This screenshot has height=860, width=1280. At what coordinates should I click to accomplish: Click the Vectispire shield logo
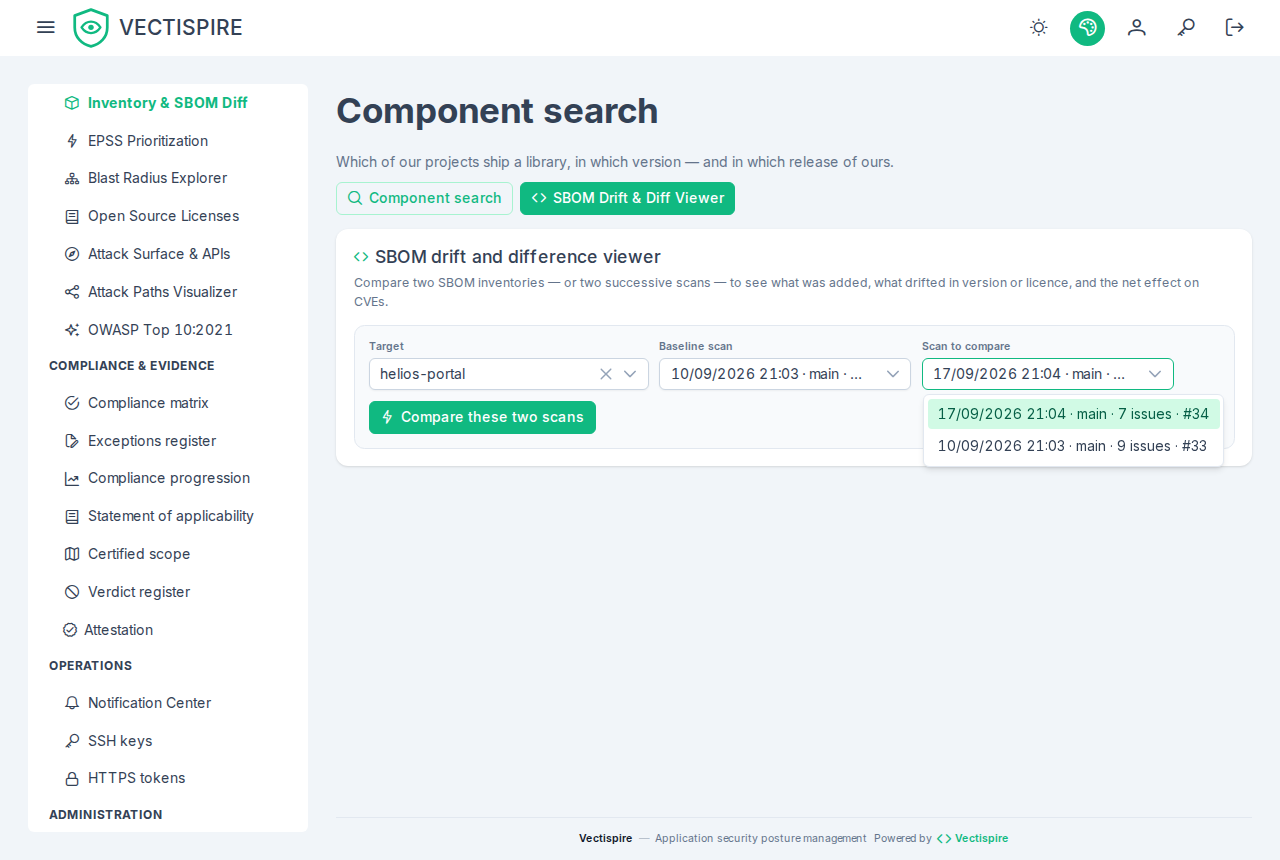click(91, 28)
